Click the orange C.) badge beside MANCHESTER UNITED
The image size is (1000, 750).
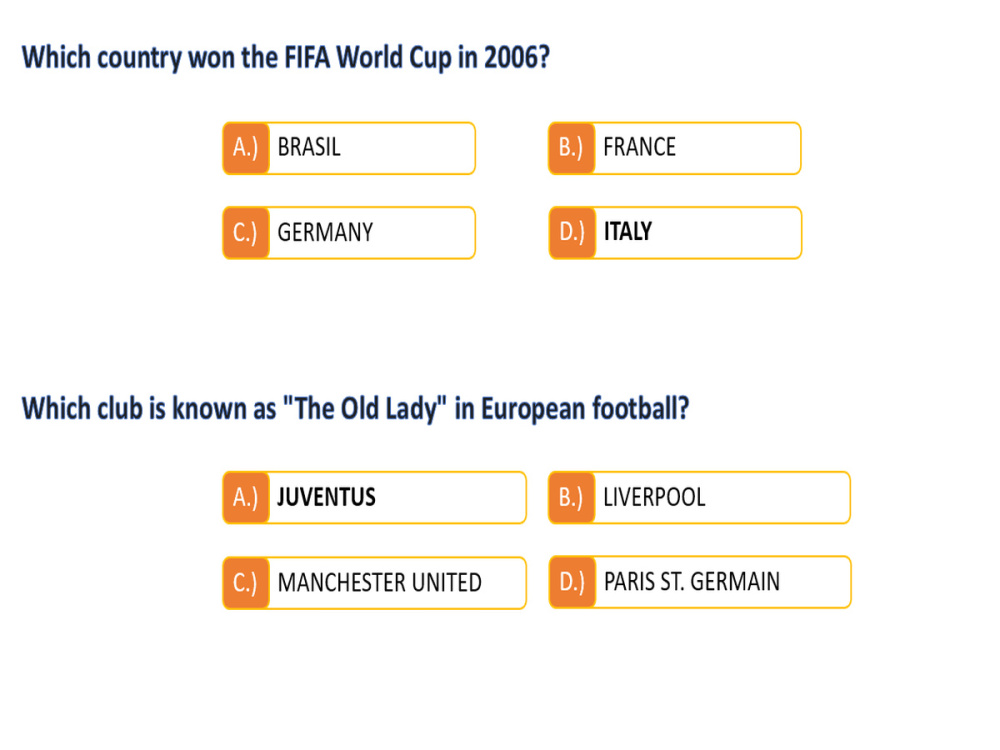click(x=246, y=582)
